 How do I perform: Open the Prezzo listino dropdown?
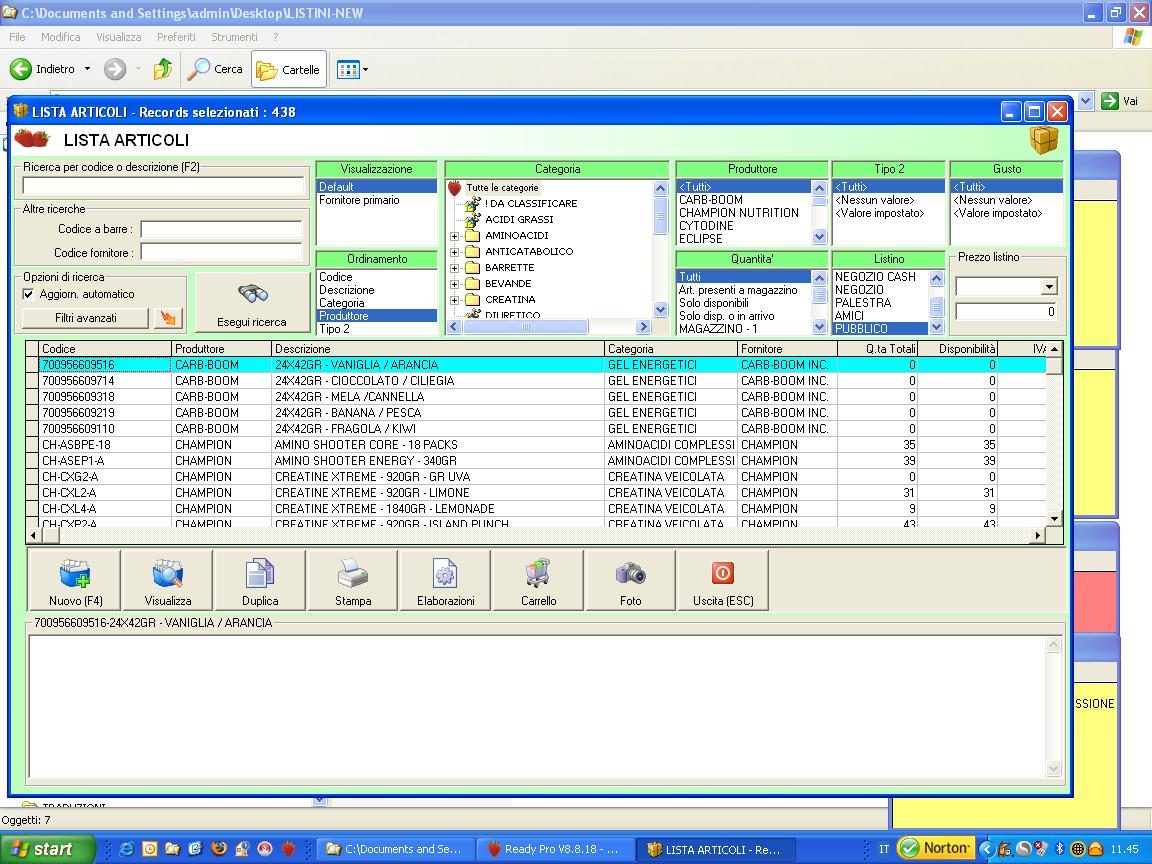(1048, 287)
